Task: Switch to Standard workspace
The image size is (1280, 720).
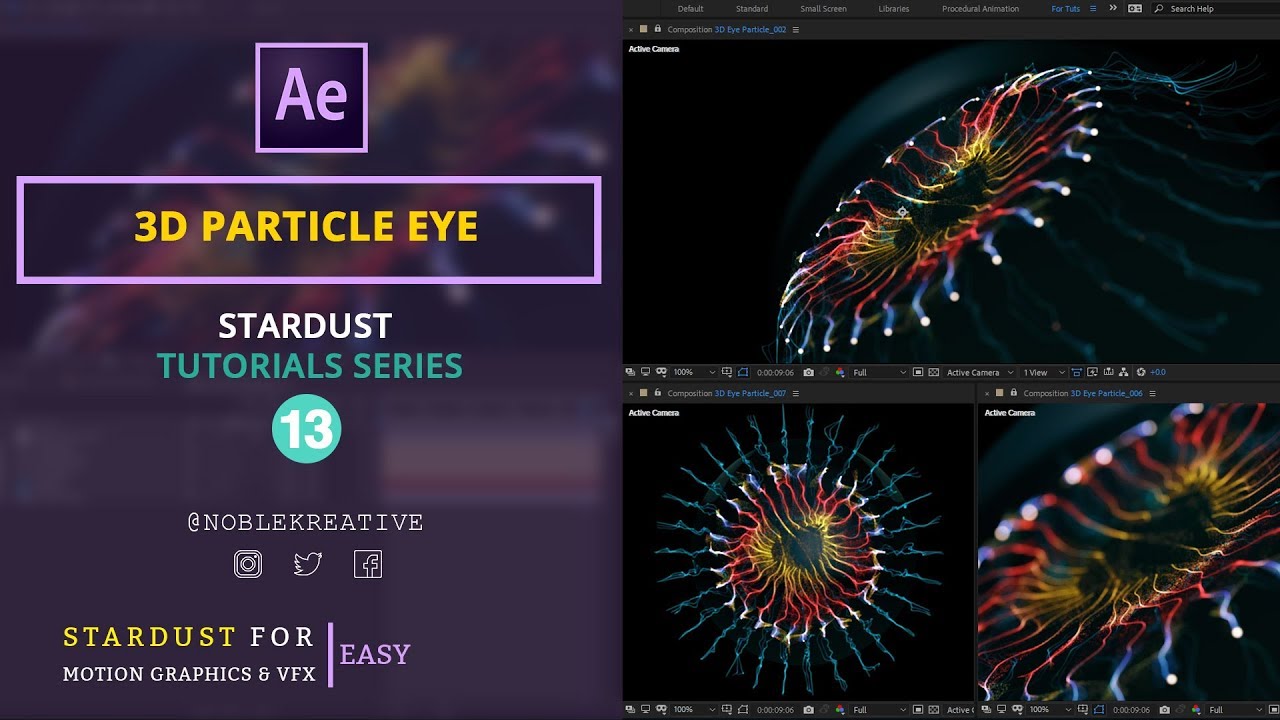Action: tap(752, 9)
